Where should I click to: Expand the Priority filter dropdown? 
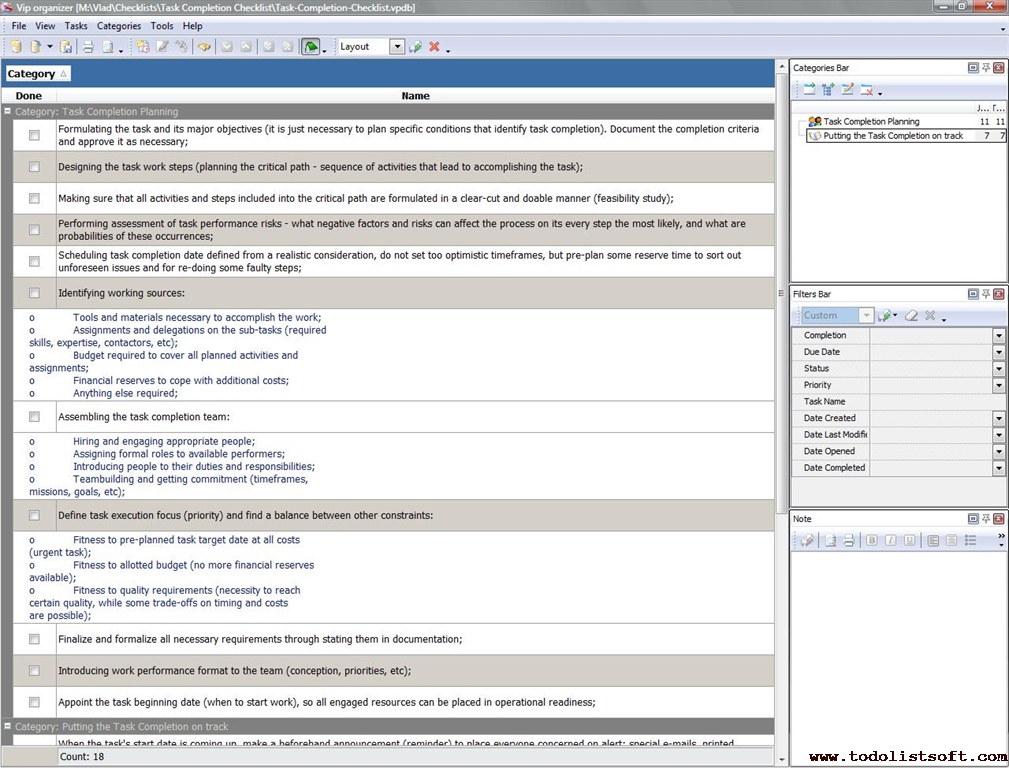click(x=998, y=385)
